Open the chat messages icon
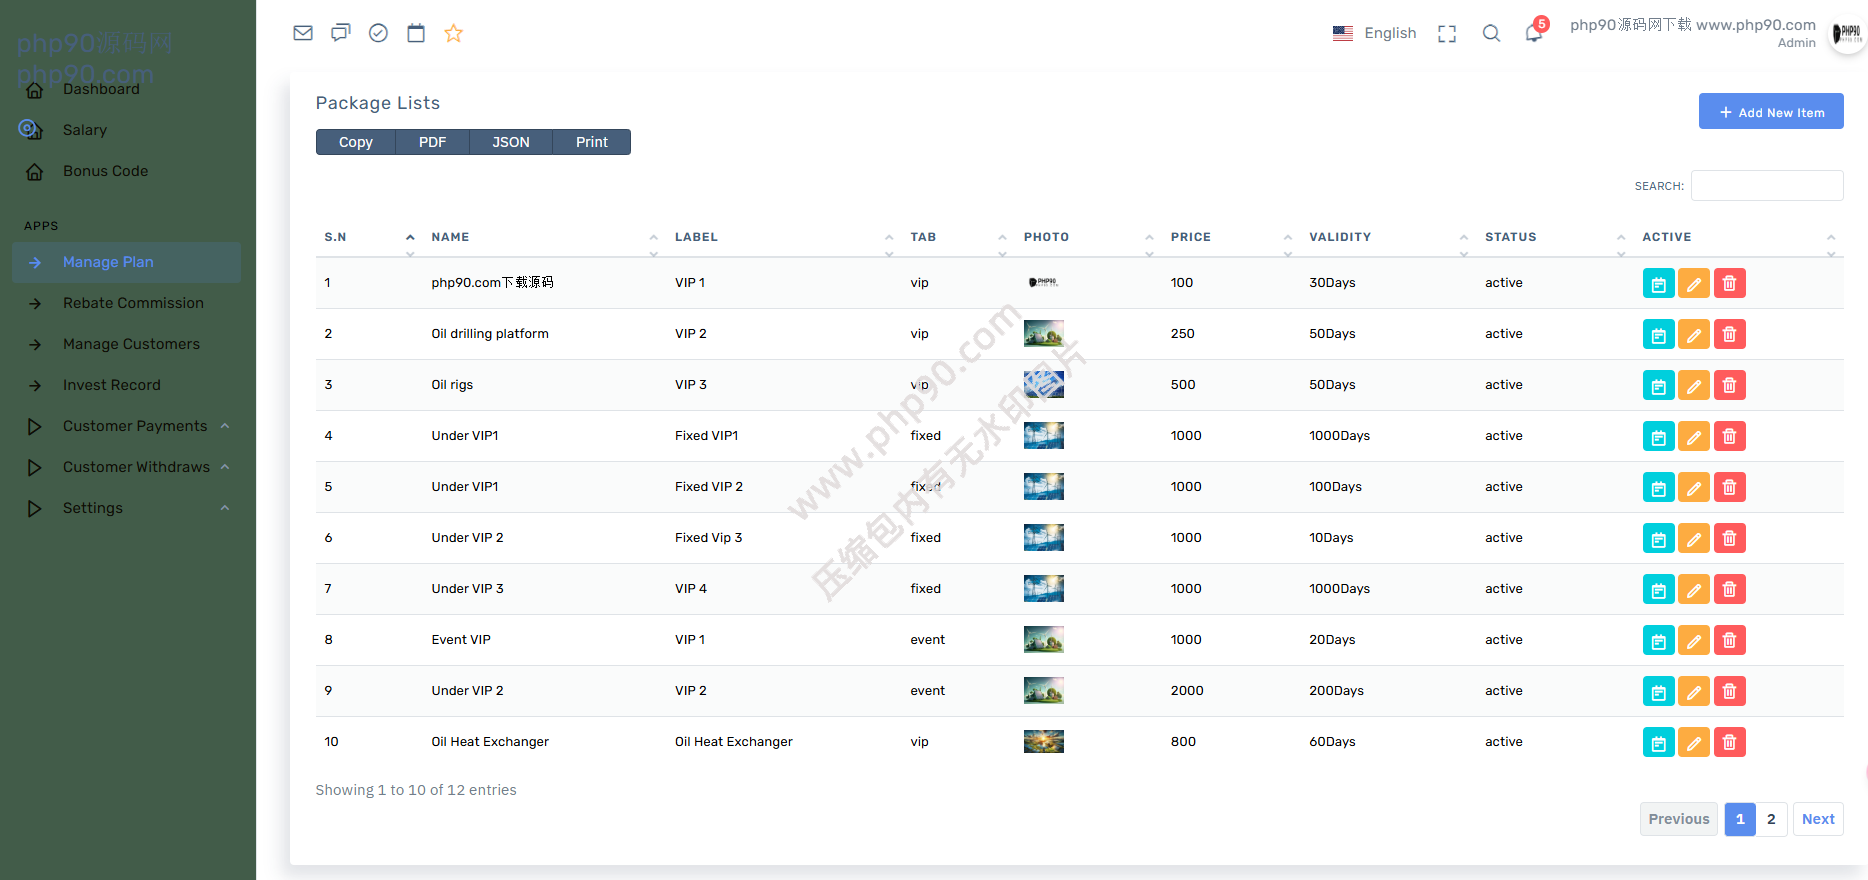This screenshot has width=1868, height=880. [x=341, y=33]
